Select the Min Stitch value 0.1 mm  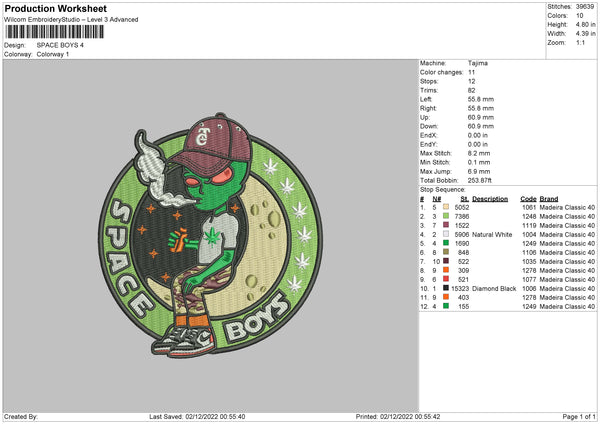click(x=479, y=162)
